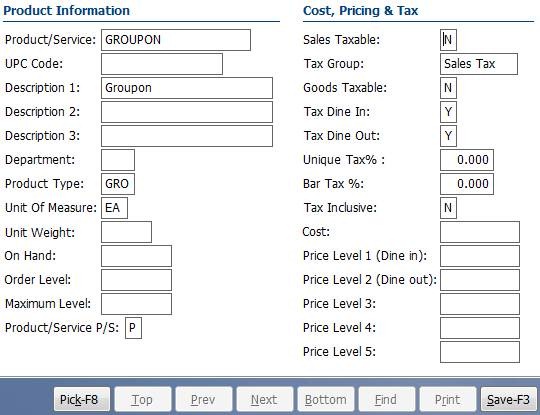This screenshot has width=540, height=415.
Task: Select the On Hand quantity field
Action: pos(136,256)
